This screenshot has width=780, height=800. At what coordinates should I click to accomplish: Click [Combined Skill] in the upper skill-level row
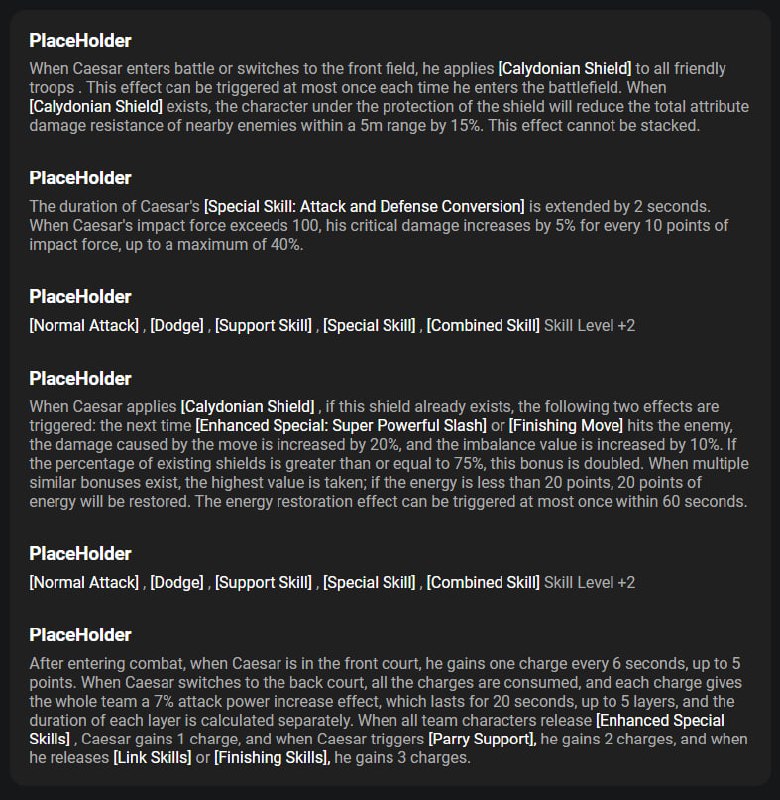483,325
